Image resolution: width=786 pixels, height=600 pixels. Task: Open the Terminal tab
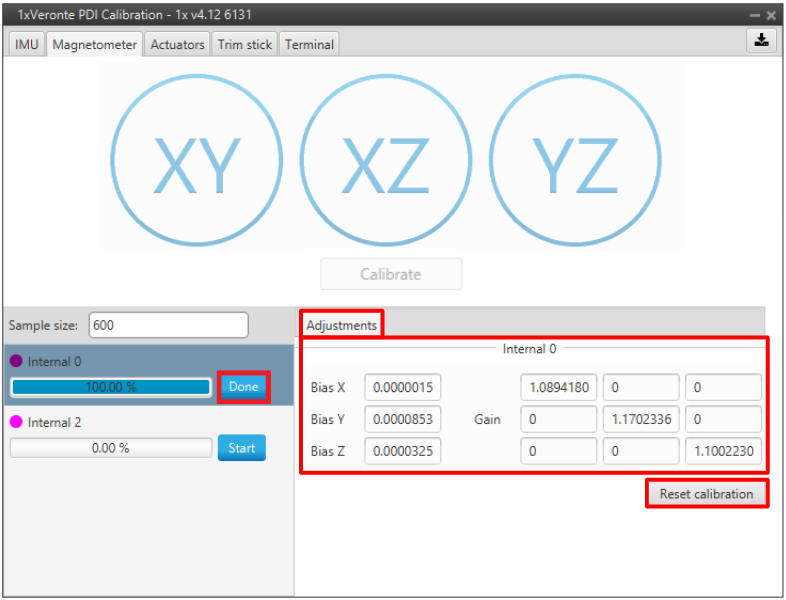pyautogui.click(x=309, y=45)
